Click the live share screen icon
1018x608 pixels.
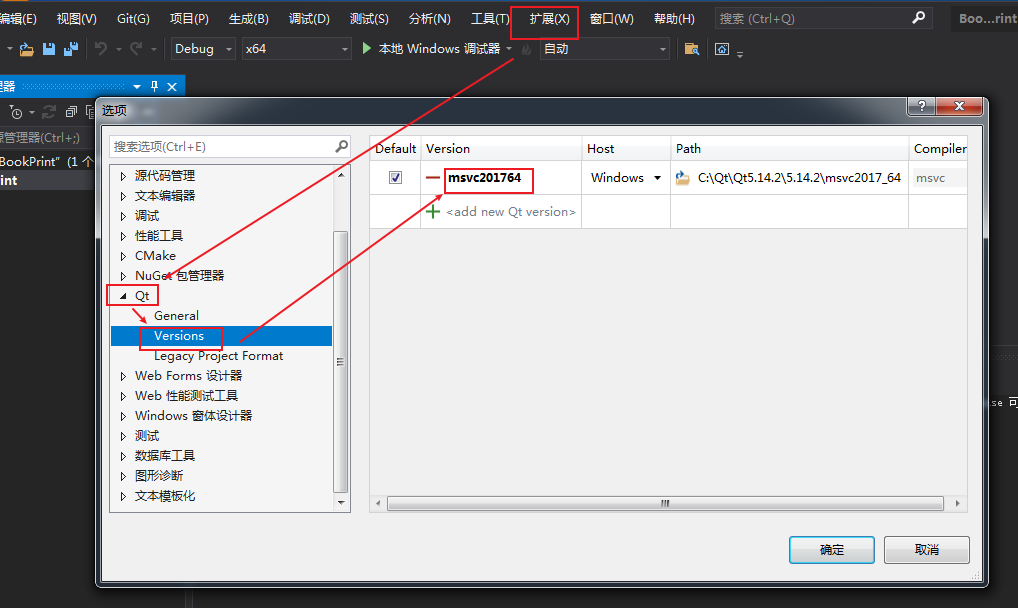click(x=722, y=49)
